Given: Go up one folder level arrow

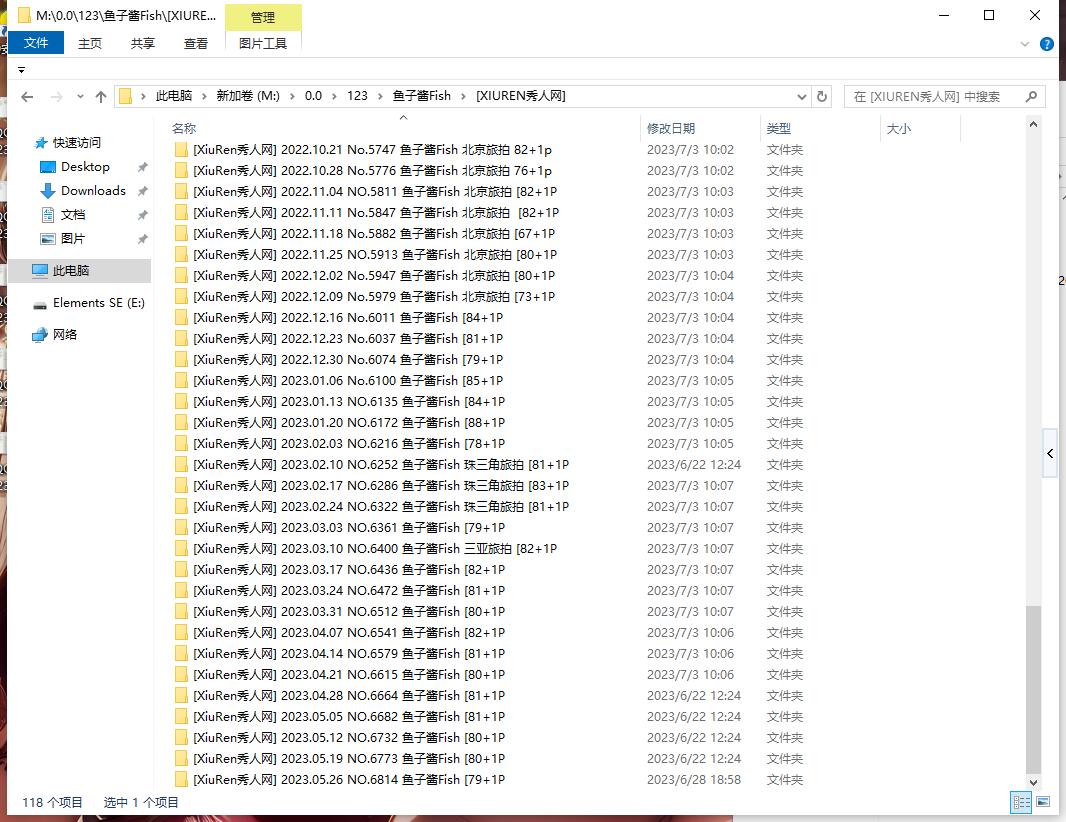Looking at the screenshot, I should tap(101, 97).
